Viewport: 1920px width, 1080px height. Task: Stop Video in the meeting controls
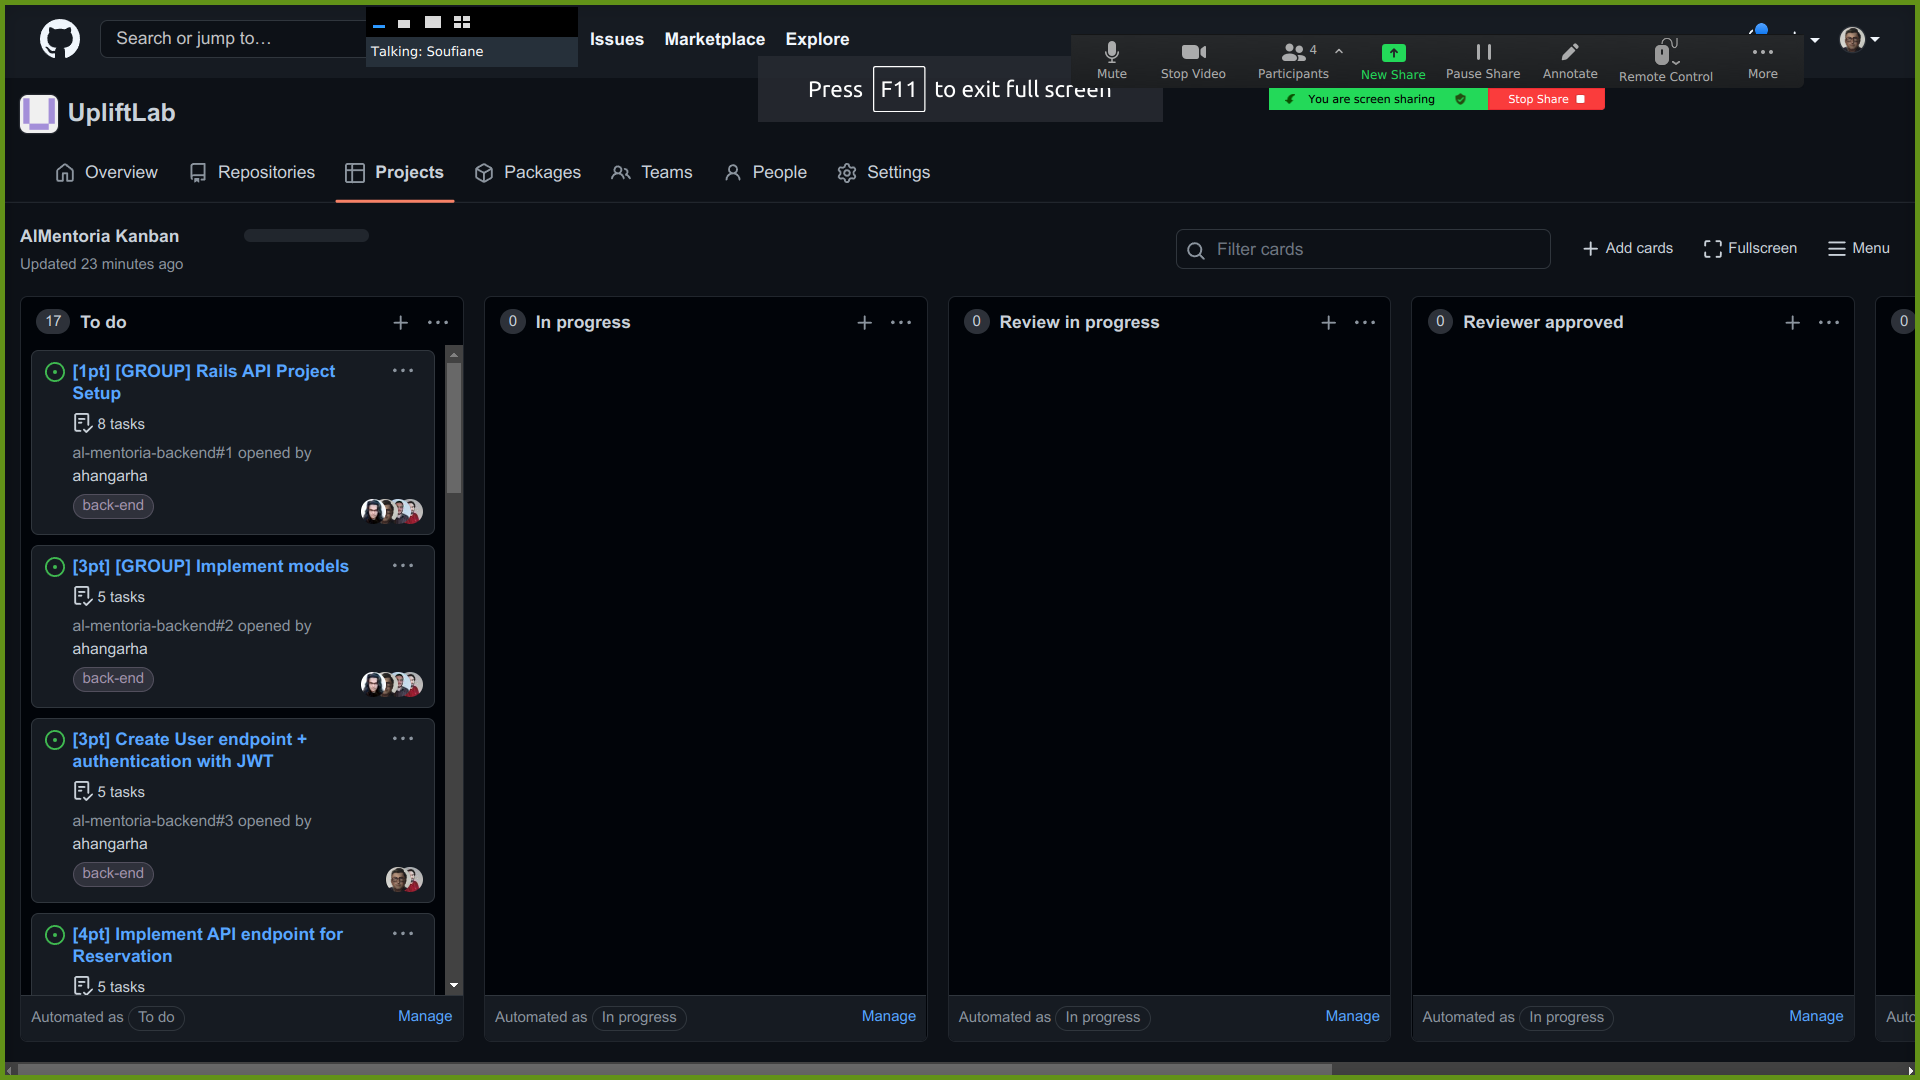[1192, 60]
